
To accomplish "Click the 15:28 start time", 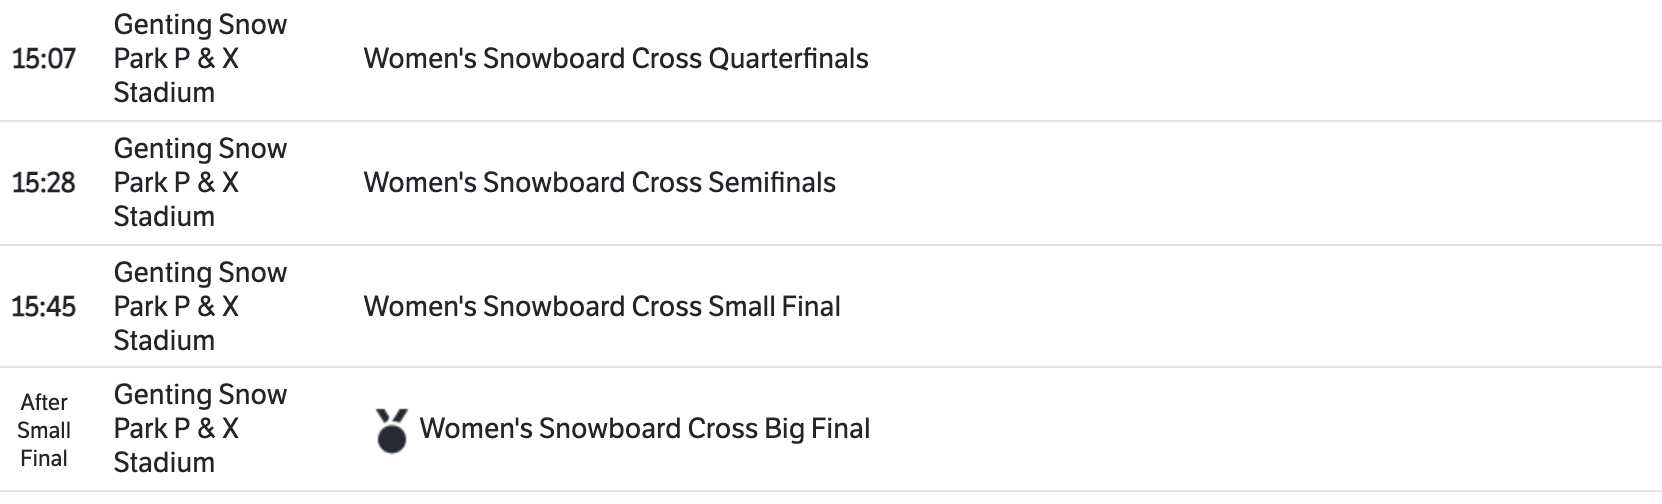I will pos(44,183).
